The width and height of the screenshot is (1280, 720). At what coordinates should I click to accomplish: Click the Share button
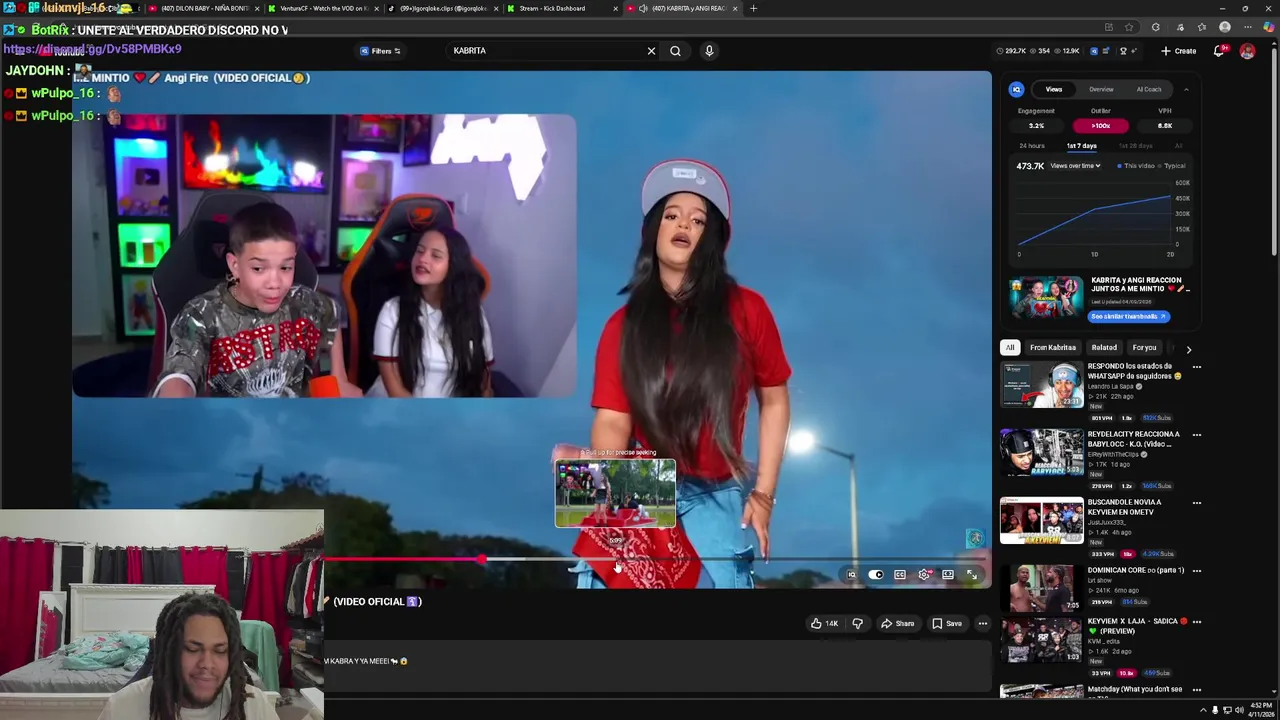[897, 624]
